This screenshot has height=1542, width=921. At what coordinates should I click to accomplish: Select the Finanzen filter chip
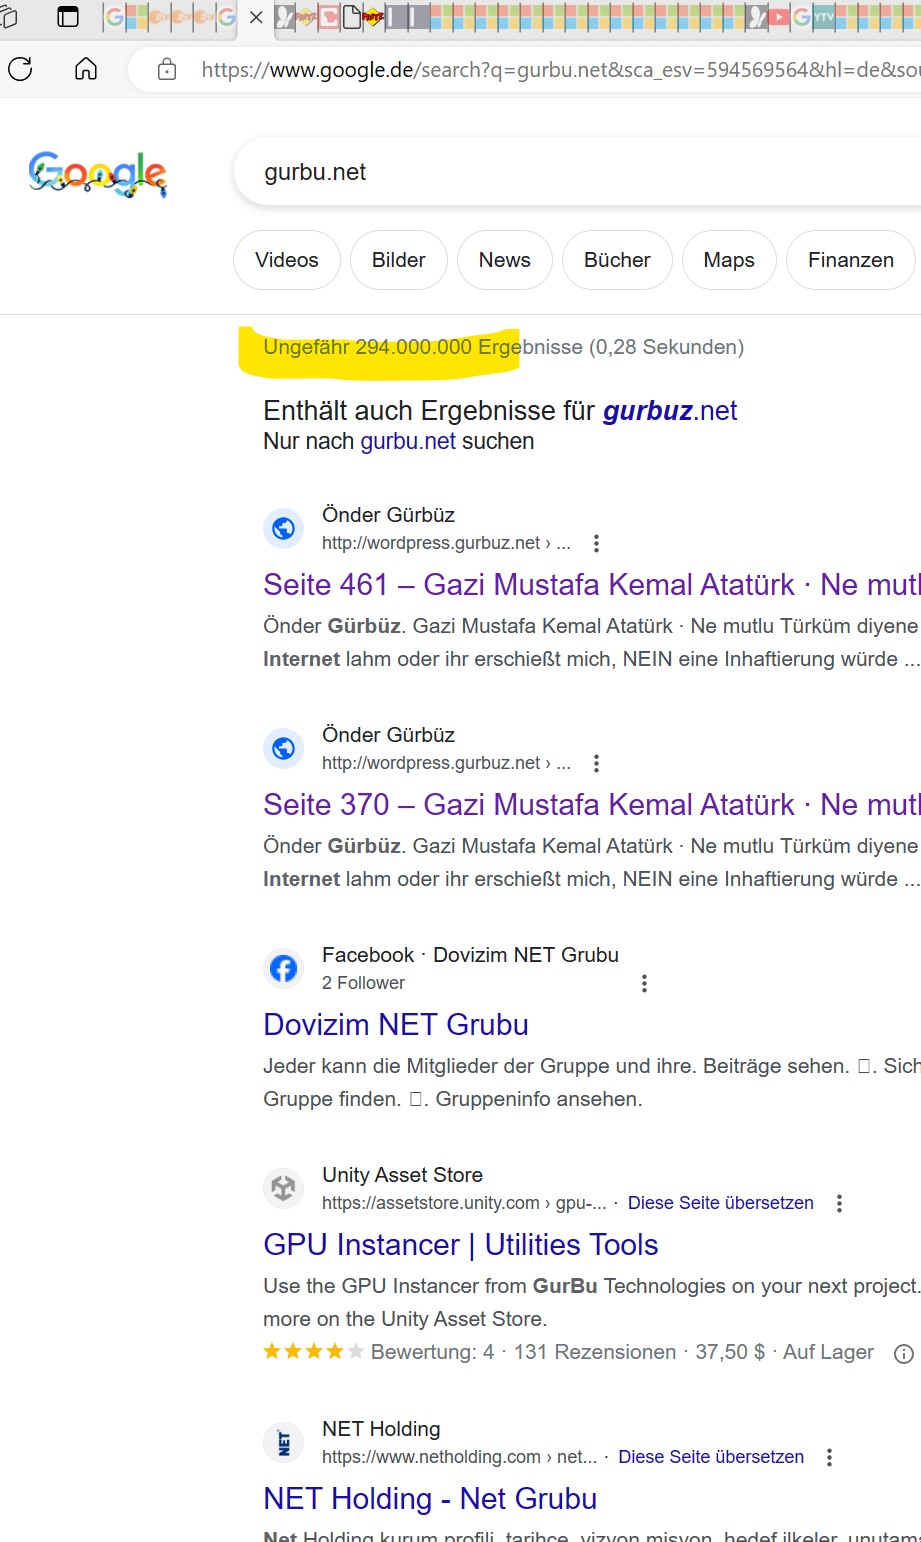click(x=851, y=260)
